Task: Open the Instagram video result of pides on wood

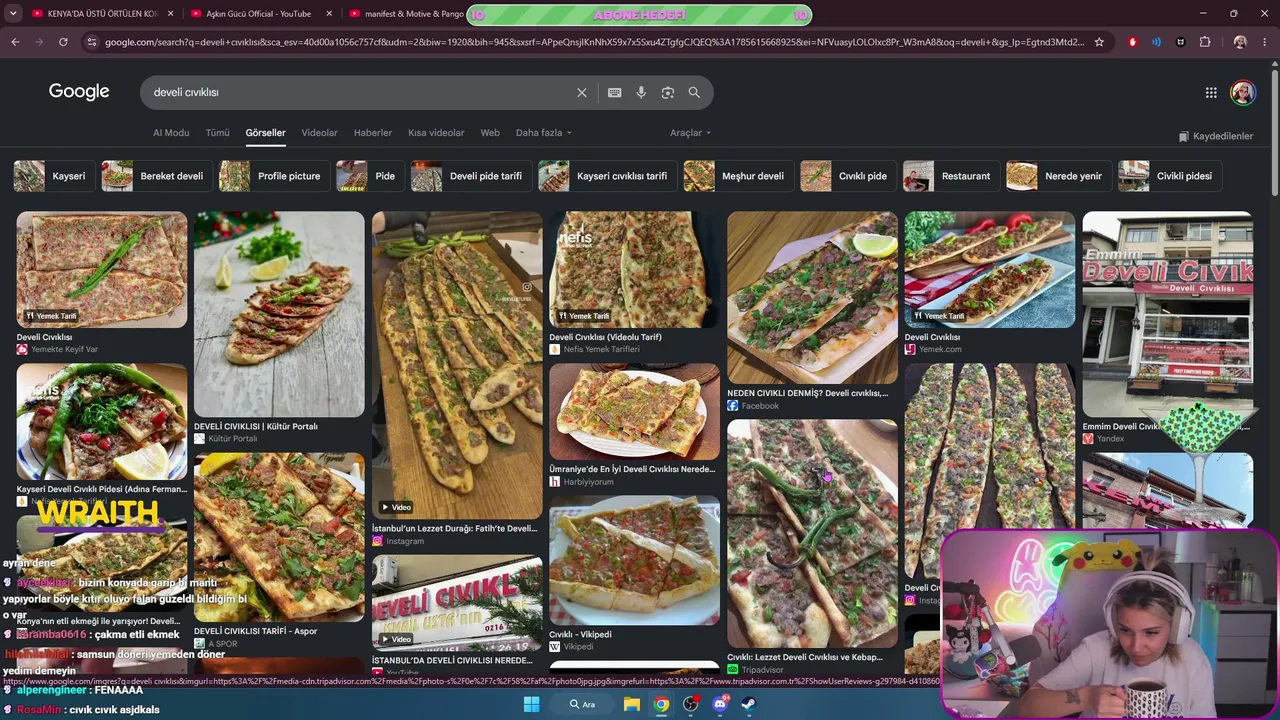Action: [457, 365]
